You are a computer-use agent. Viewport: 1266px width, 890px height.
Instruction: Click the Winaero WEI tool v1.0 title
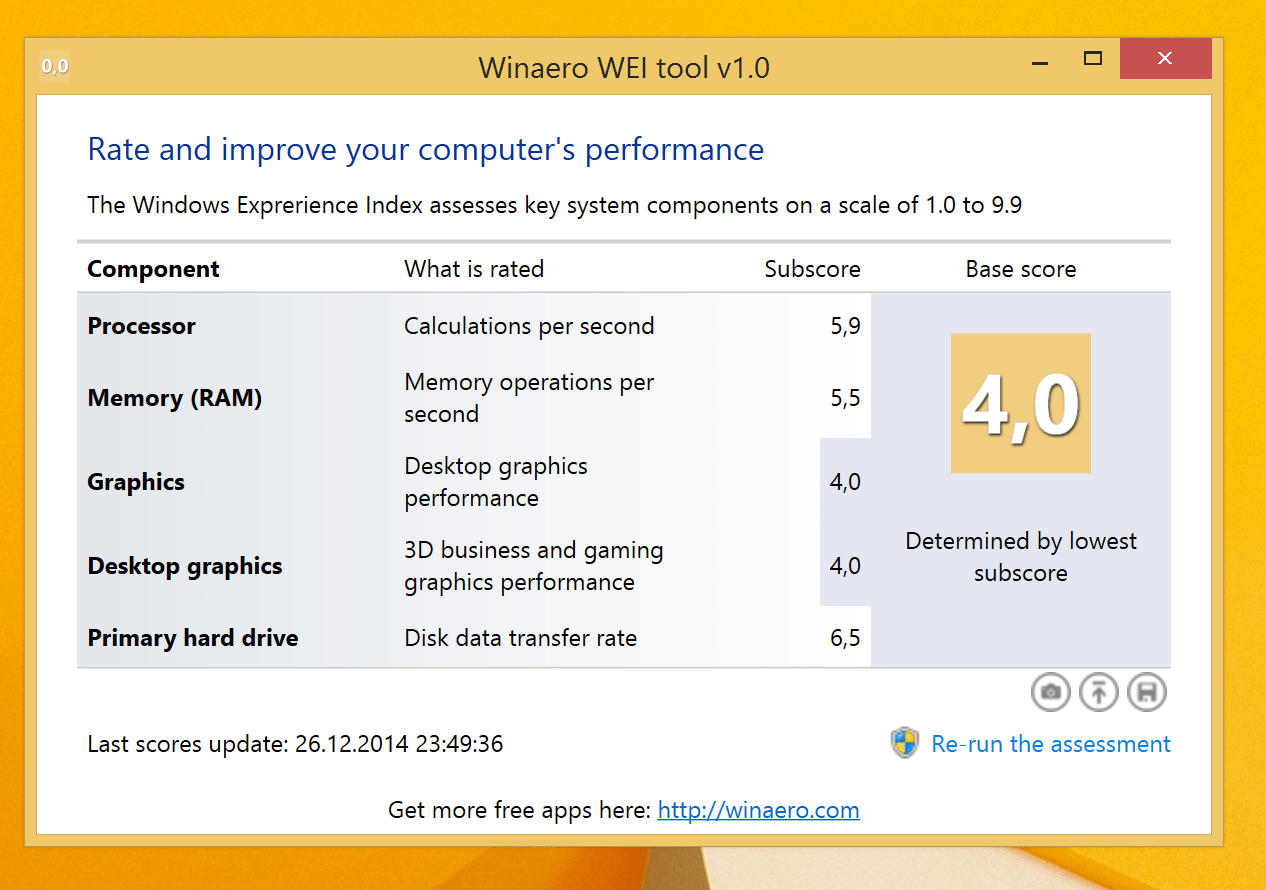point(624,67)
